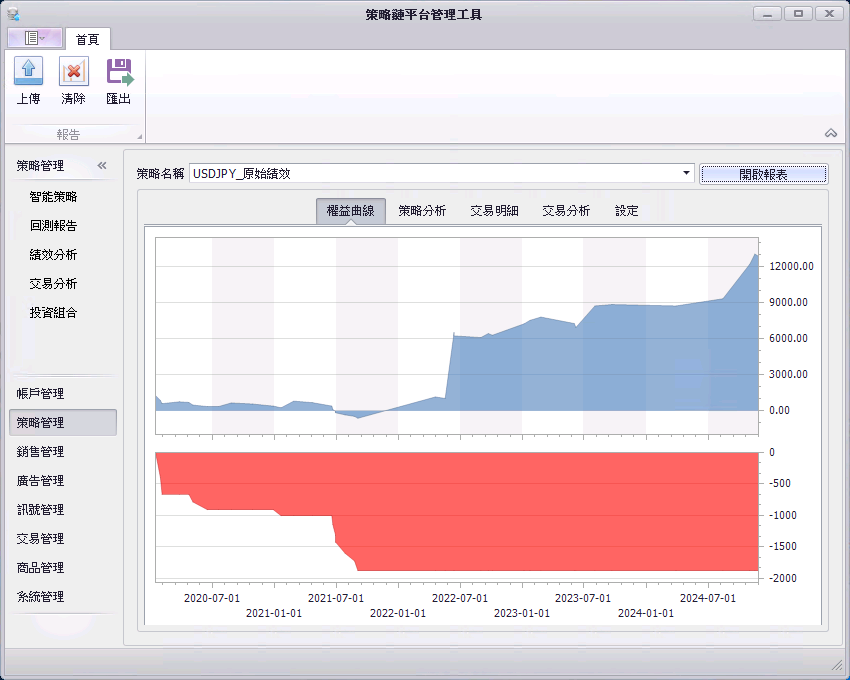The image size is (850, 680).
Task: Select the highlighted 策略管理 navigation group
Action: click(x=63, y=422)
